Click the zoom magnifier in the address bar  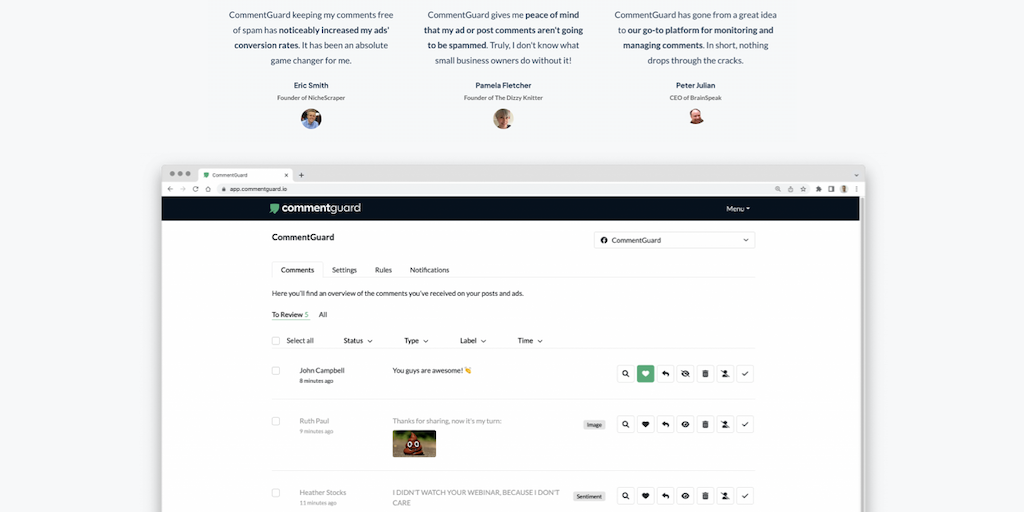[x=778, y=189]
